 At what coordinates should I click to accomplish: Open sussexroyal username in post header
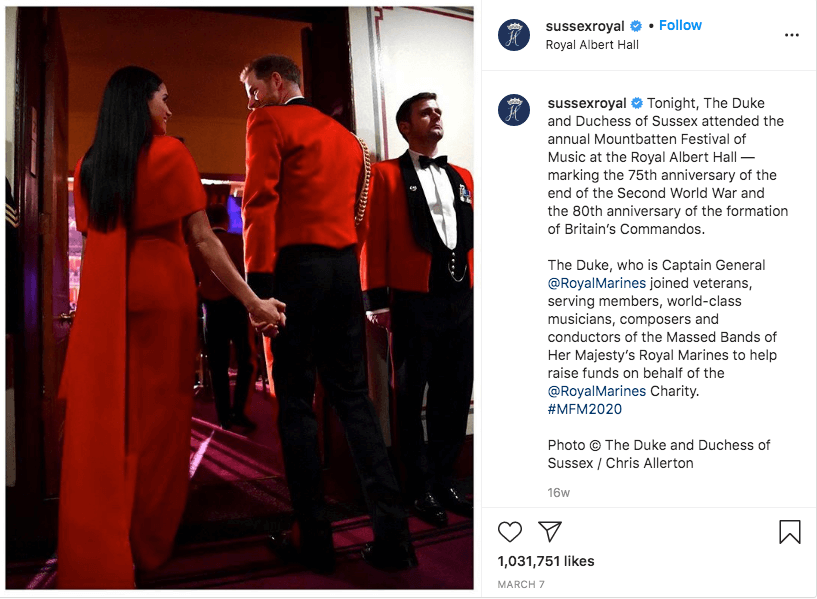tap(585, 26)
